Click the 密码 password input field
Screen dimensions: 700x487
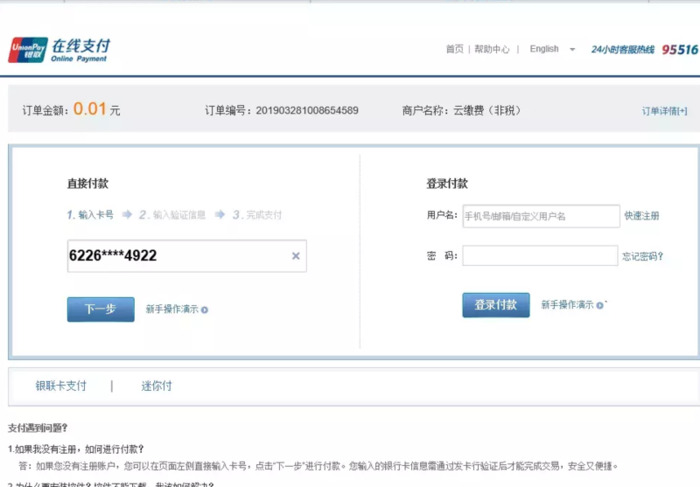coord(540,255)
